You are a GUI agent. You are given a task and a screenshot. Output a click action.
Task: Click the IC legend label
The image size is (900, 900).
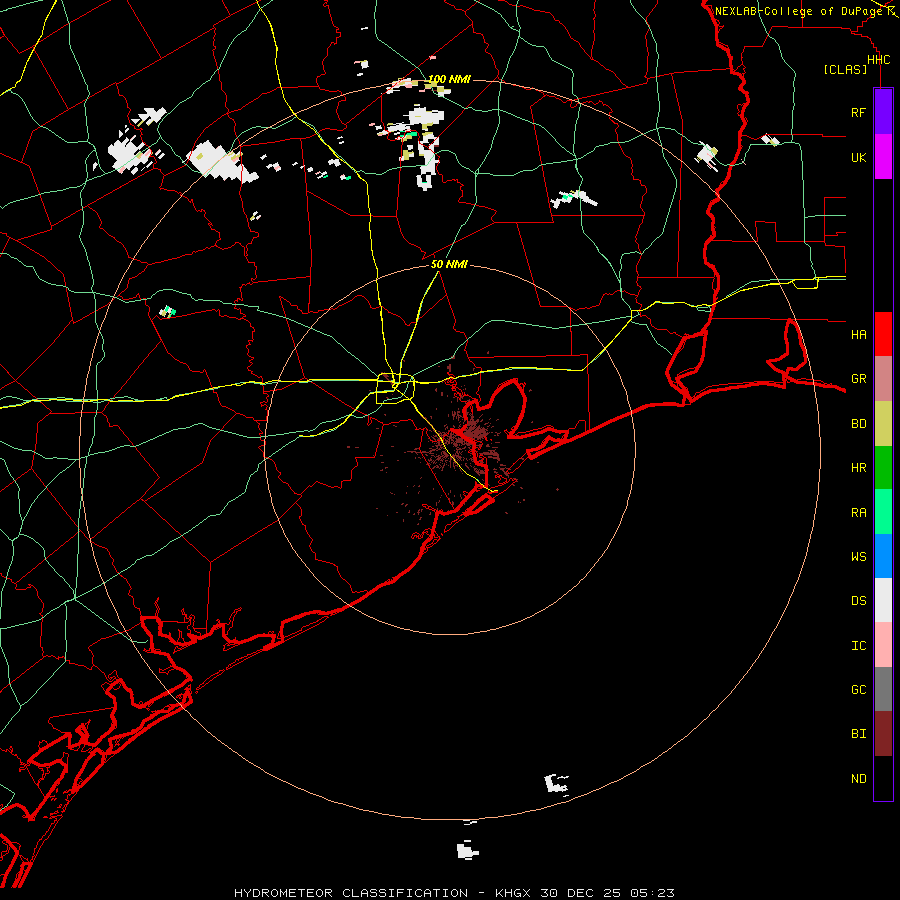click(x=858, y=646)
